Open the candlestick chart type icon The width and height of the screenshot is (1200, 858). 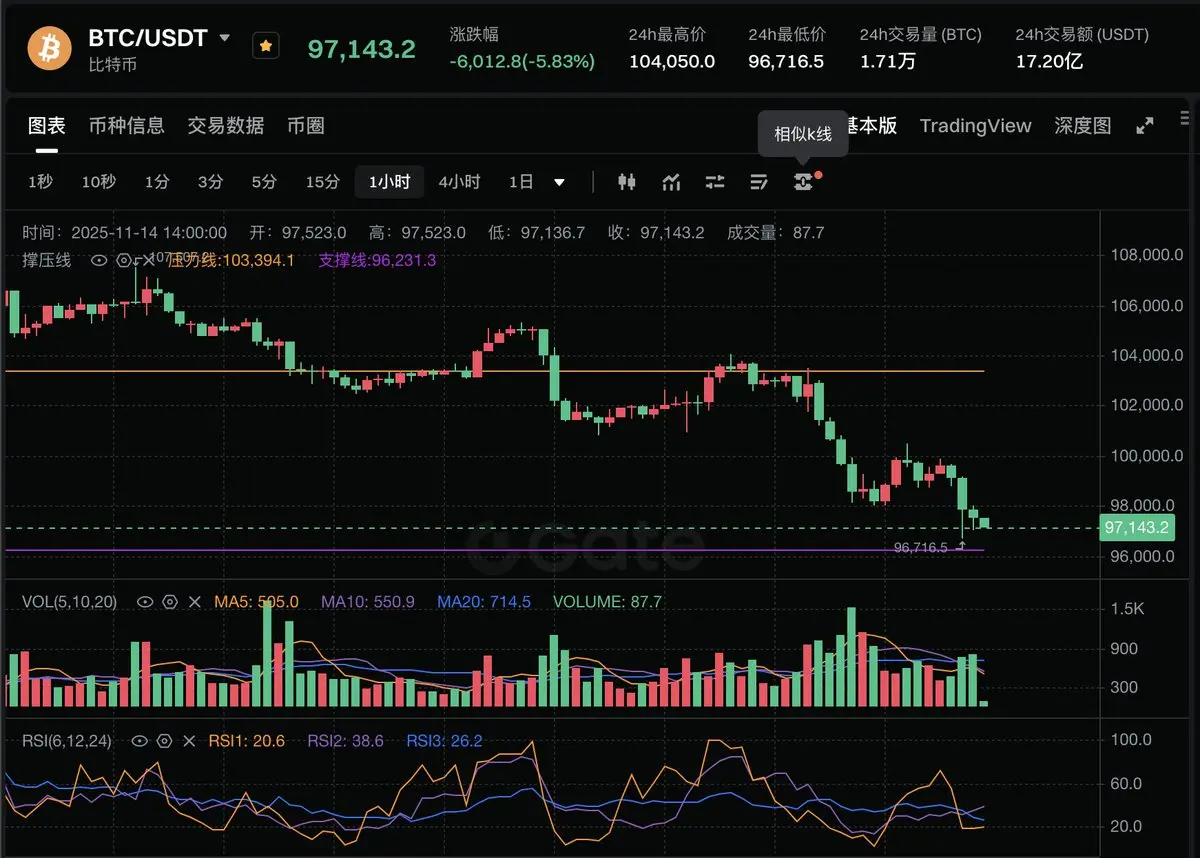(627, 182)
